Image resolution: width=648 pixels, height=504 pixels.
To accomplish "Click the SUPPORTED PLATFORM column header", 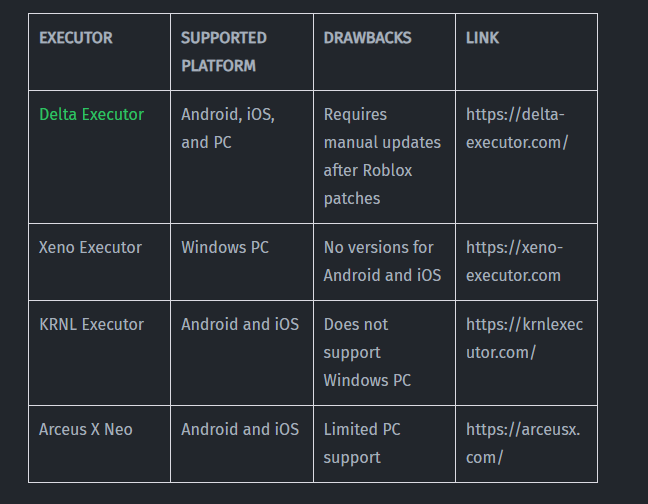I will (x=223, y=51).
